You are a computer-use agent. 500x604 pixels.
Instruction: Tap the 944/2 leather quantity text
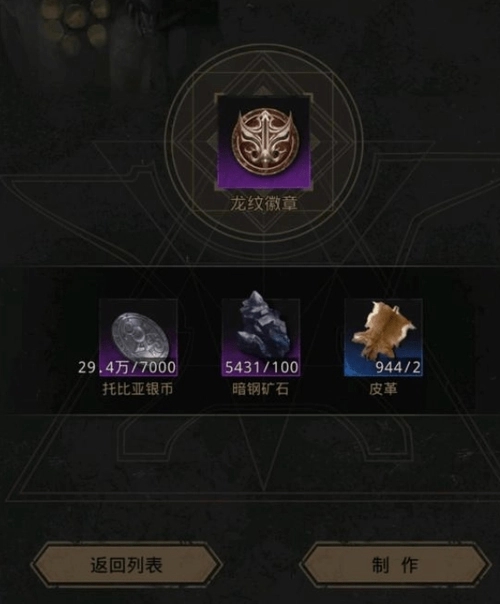(398, 367)
